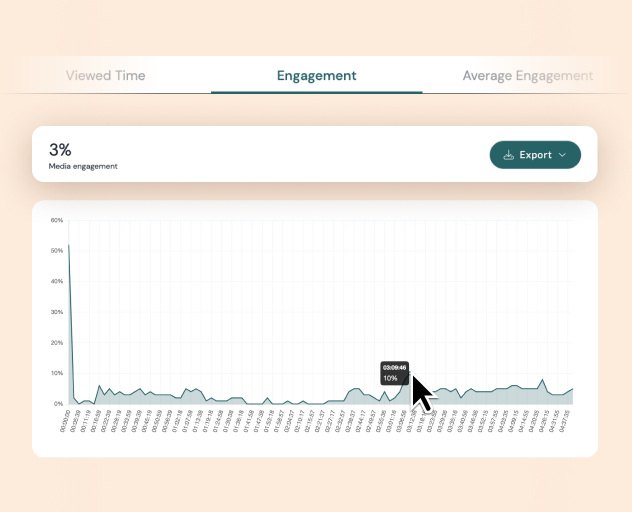632x512 pixels.
Task: Select the Engagement tab
Action: coord(316,75)
